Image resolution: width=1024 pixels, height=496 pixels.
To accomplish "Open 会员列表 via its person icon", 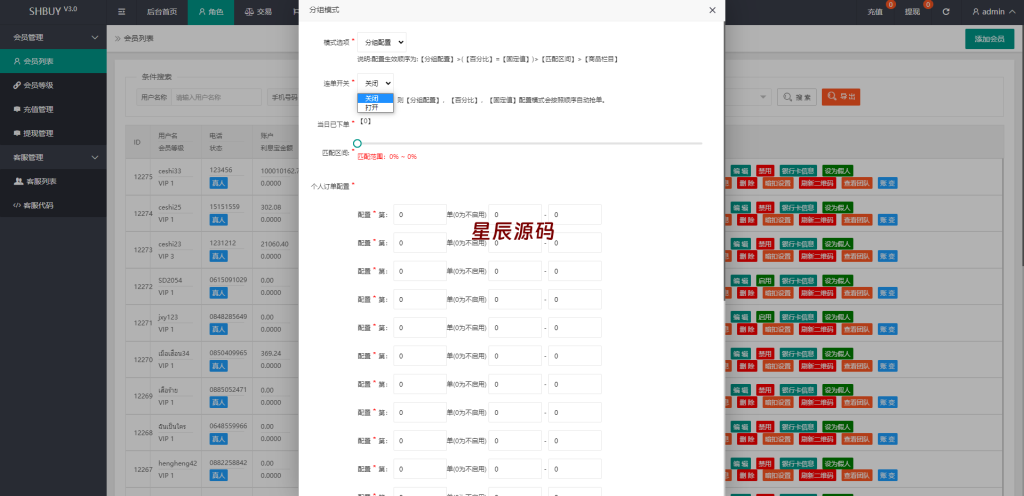I will [17, 61].
